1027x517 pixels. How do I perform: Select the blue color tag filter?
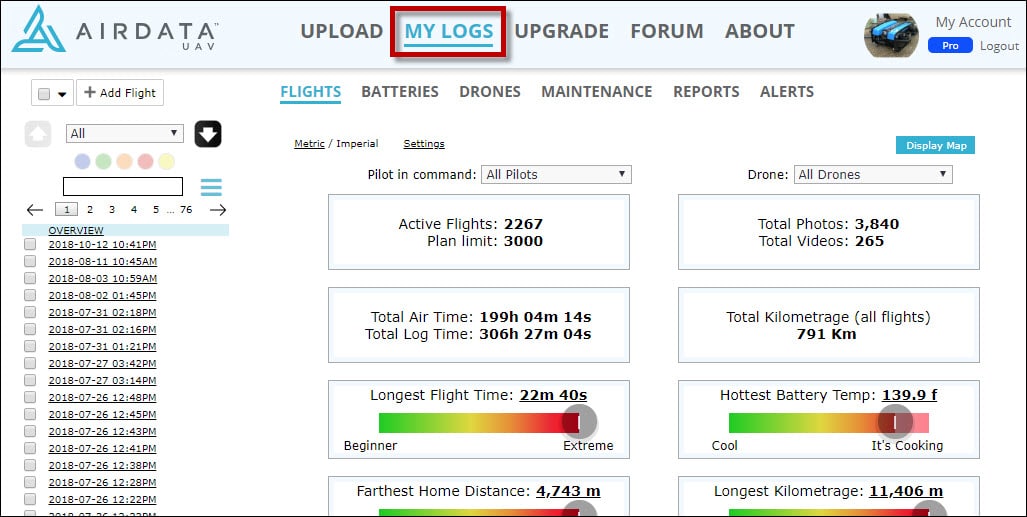[x=83, y=161]
